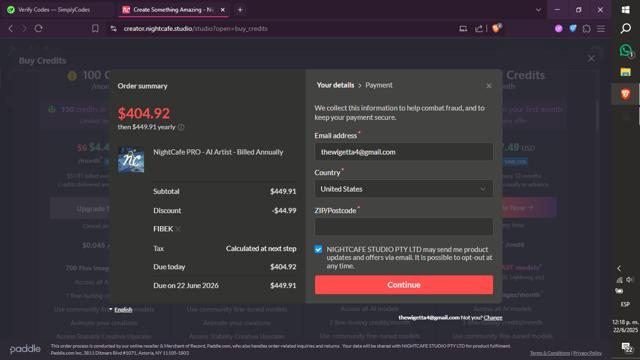Bookmark this page

pyautogui.click(x=95, y=29)
